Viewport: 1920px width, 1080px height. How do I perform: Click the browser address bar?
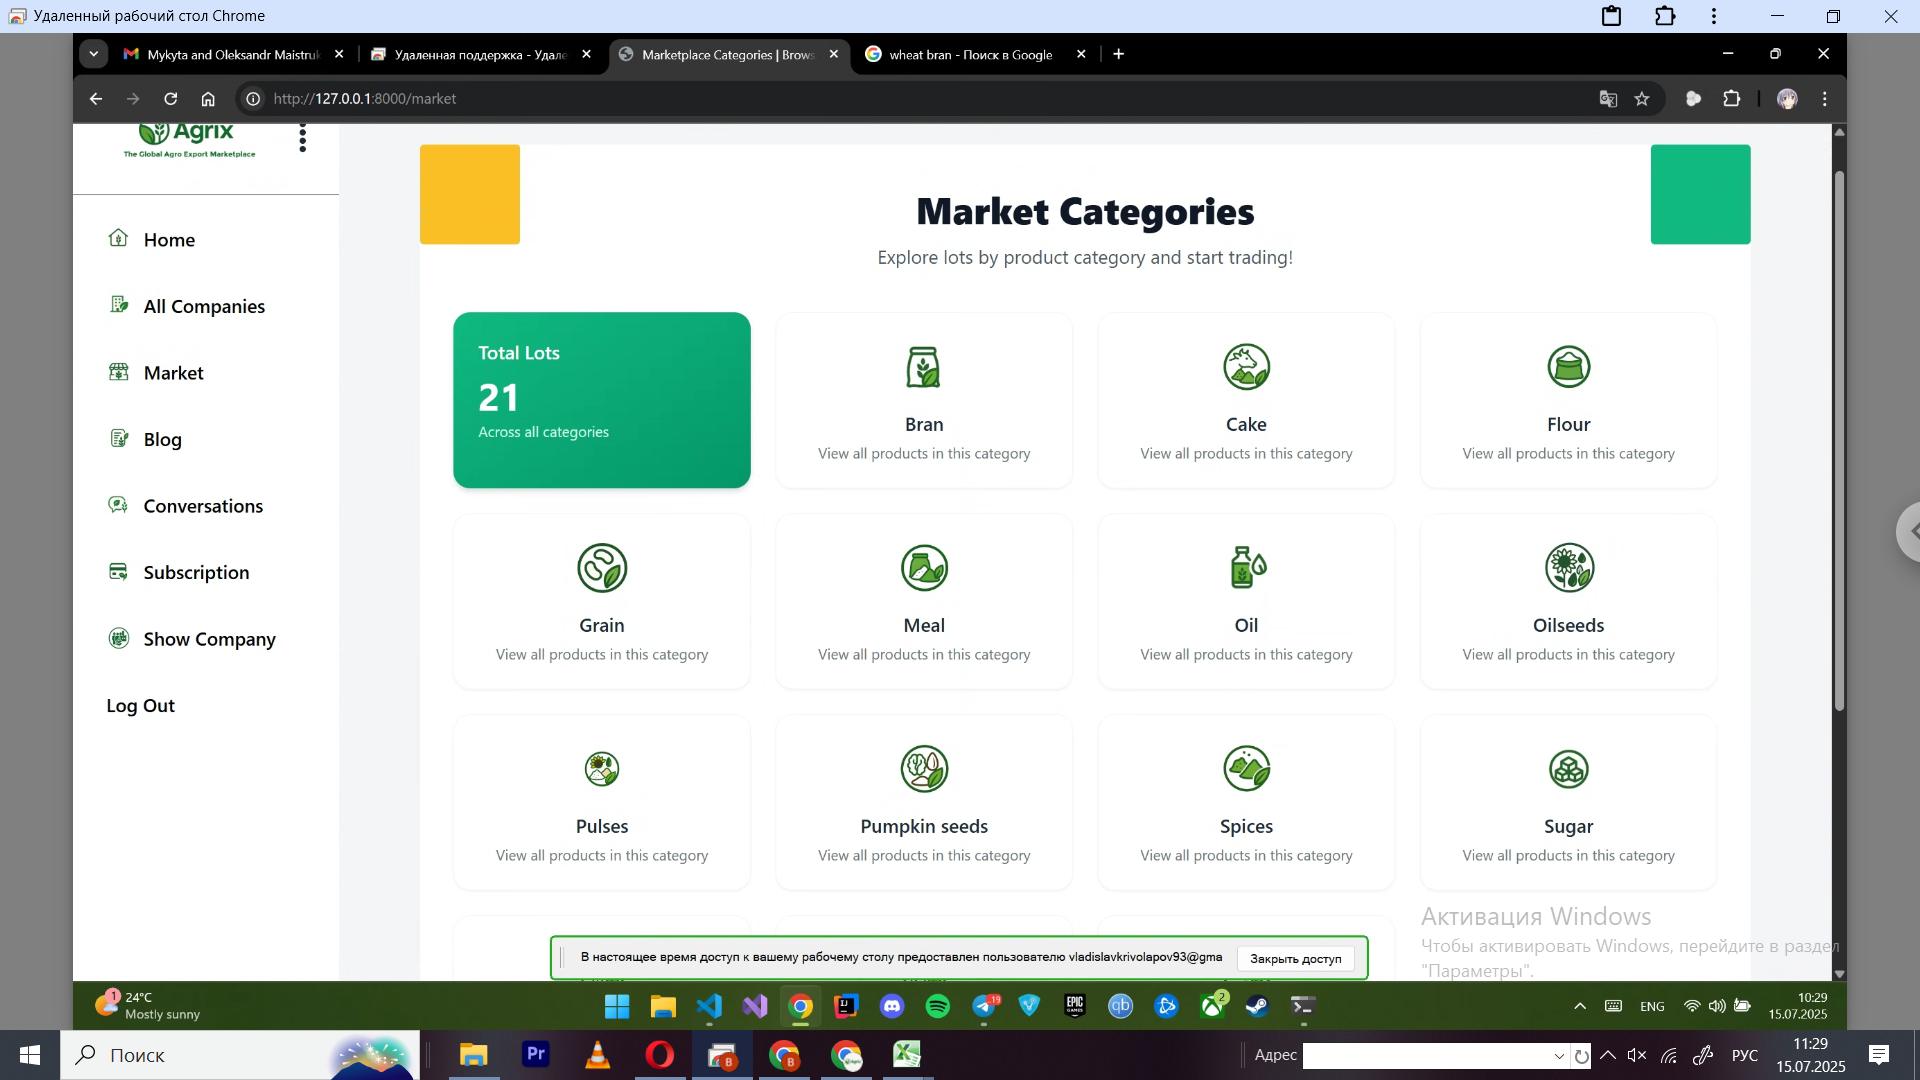(x=500, y=98)
